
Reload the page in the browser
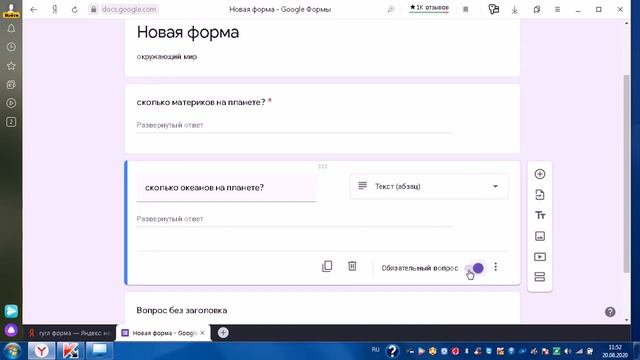pos(75,9)
